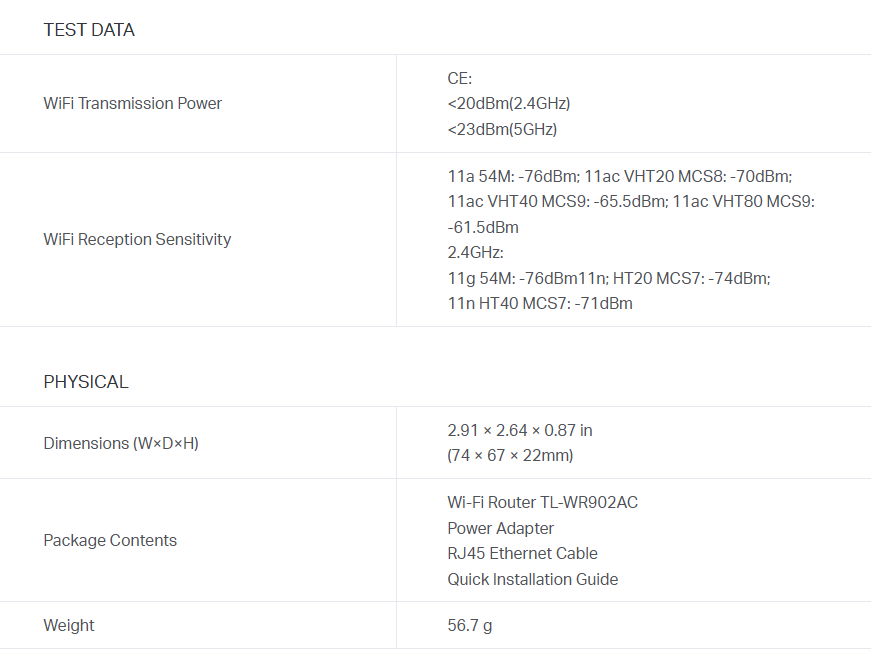Image resolution: width=871 pixels, height=656 pixels.
Task: Click the <23dBm(5GHz) power value
Action: (502, 130)
